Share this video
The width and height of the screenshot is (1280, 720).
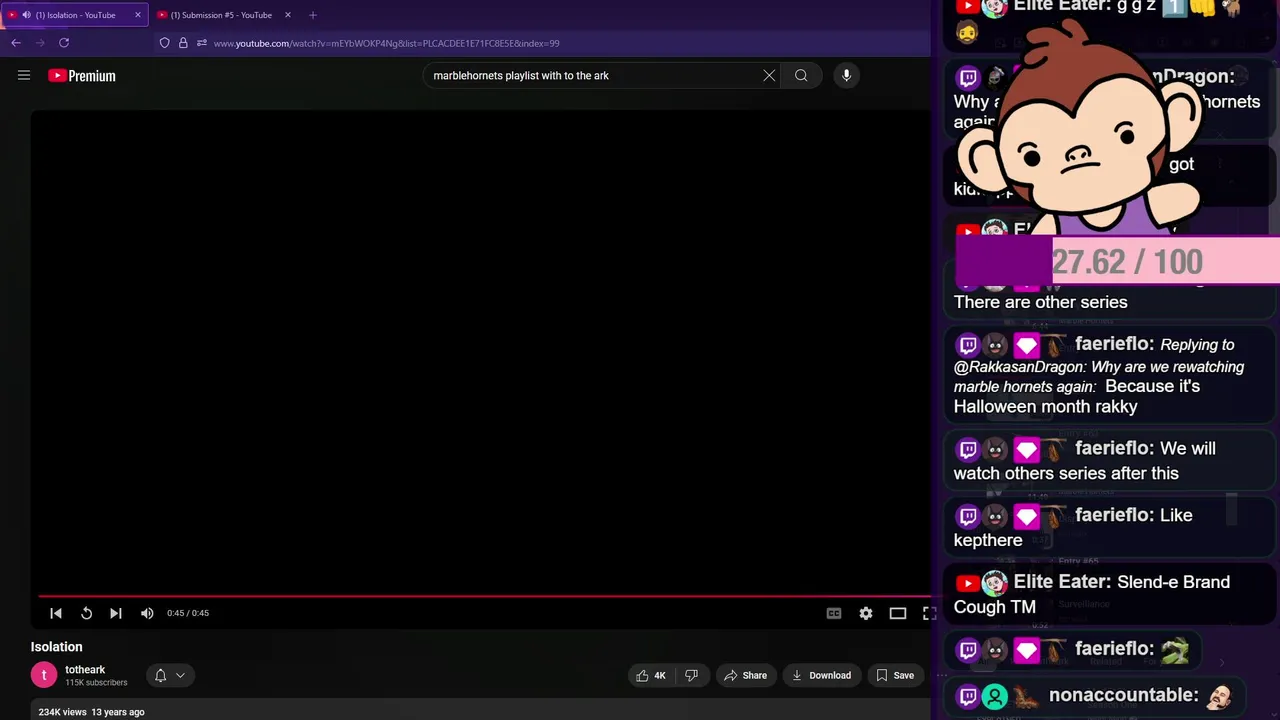click(745, 675)
